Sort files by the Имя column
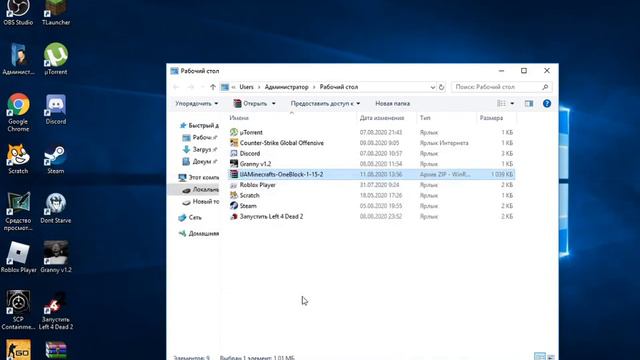640x360 pixels. point(292,118)
